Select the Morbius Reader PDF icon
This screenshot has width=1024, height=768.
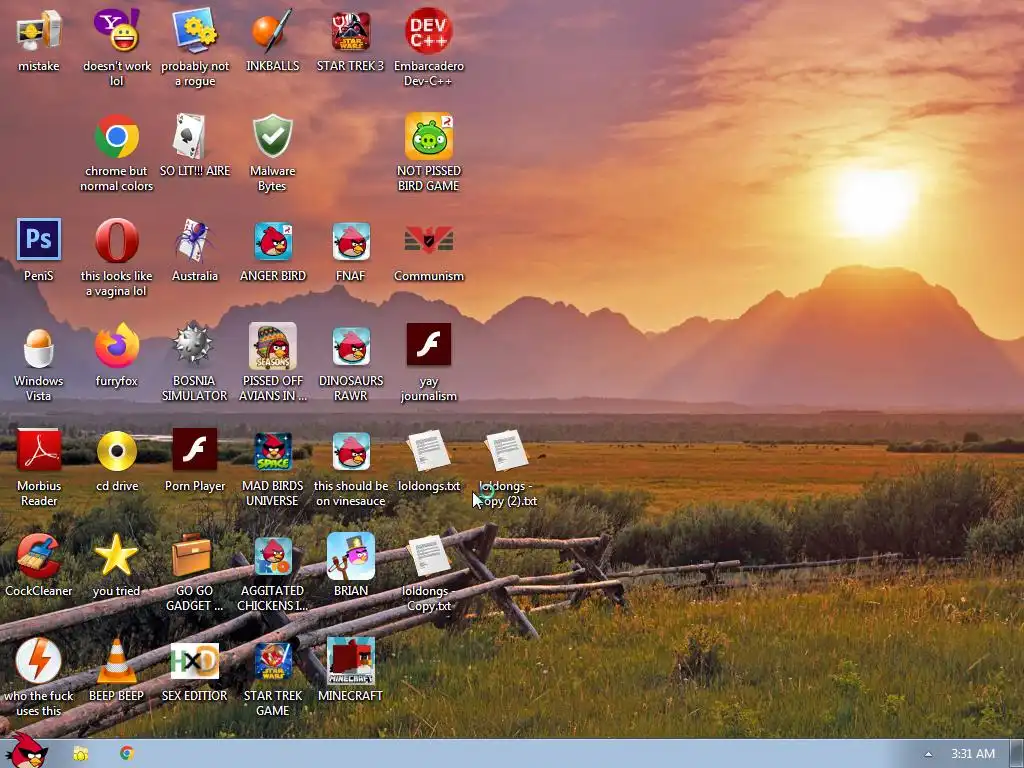[x=39, y=451]
